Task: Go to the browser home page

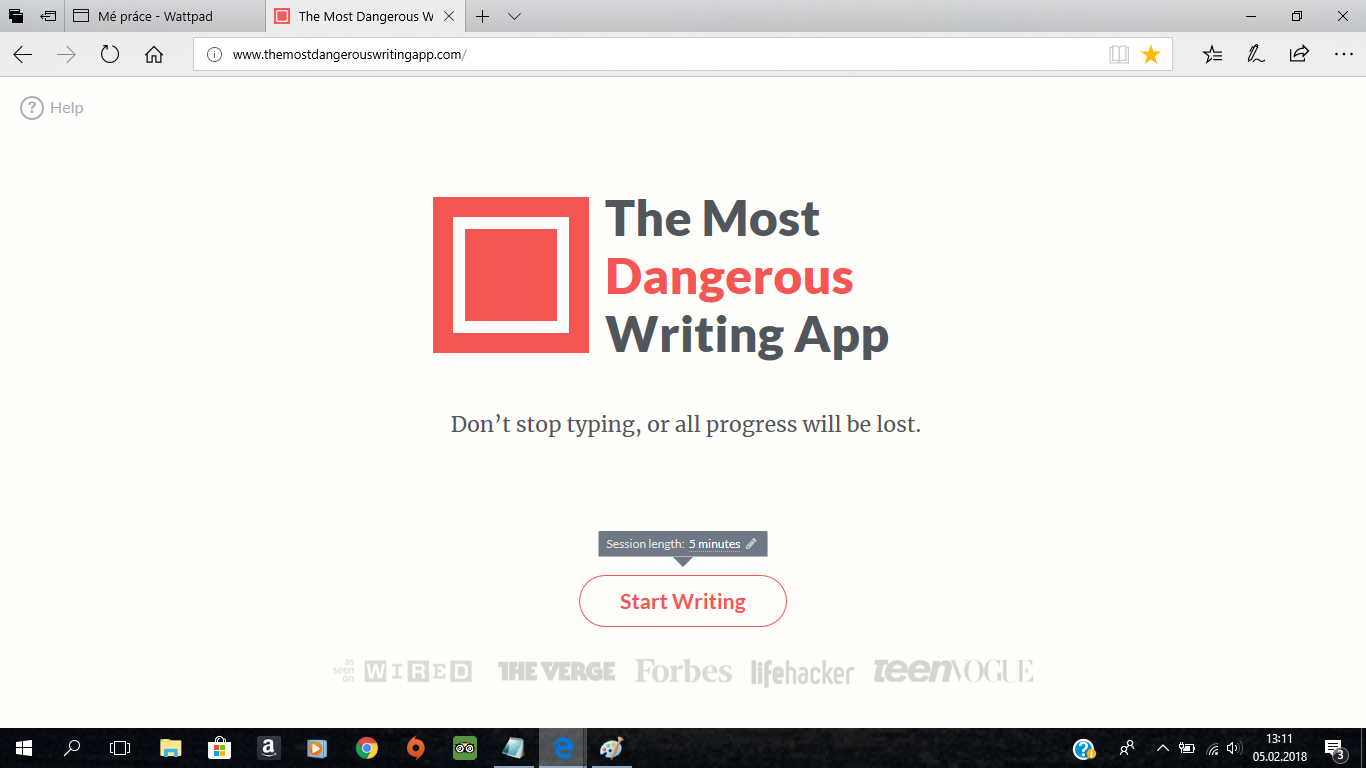Action: point(154,55)
